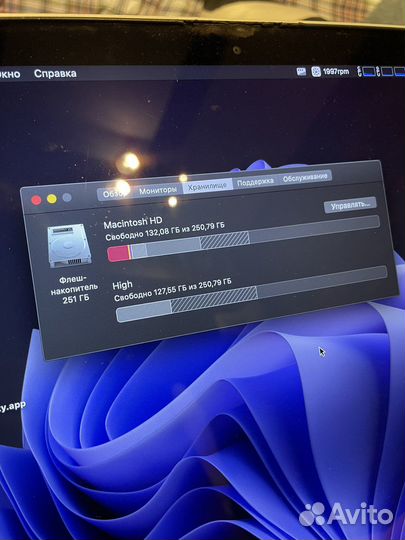405x540 pixels.
Task: Click the memory chip menu bar icon
Action: click(x=301, y=72)
